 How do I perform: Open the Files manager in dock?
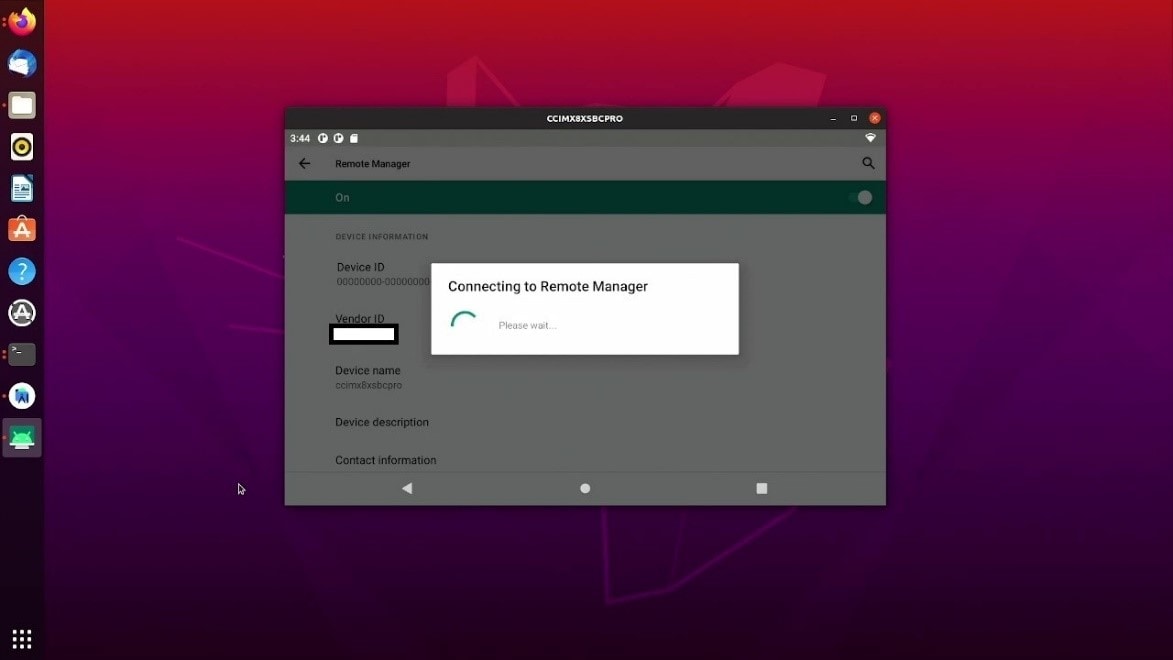[x=22, y=105]
